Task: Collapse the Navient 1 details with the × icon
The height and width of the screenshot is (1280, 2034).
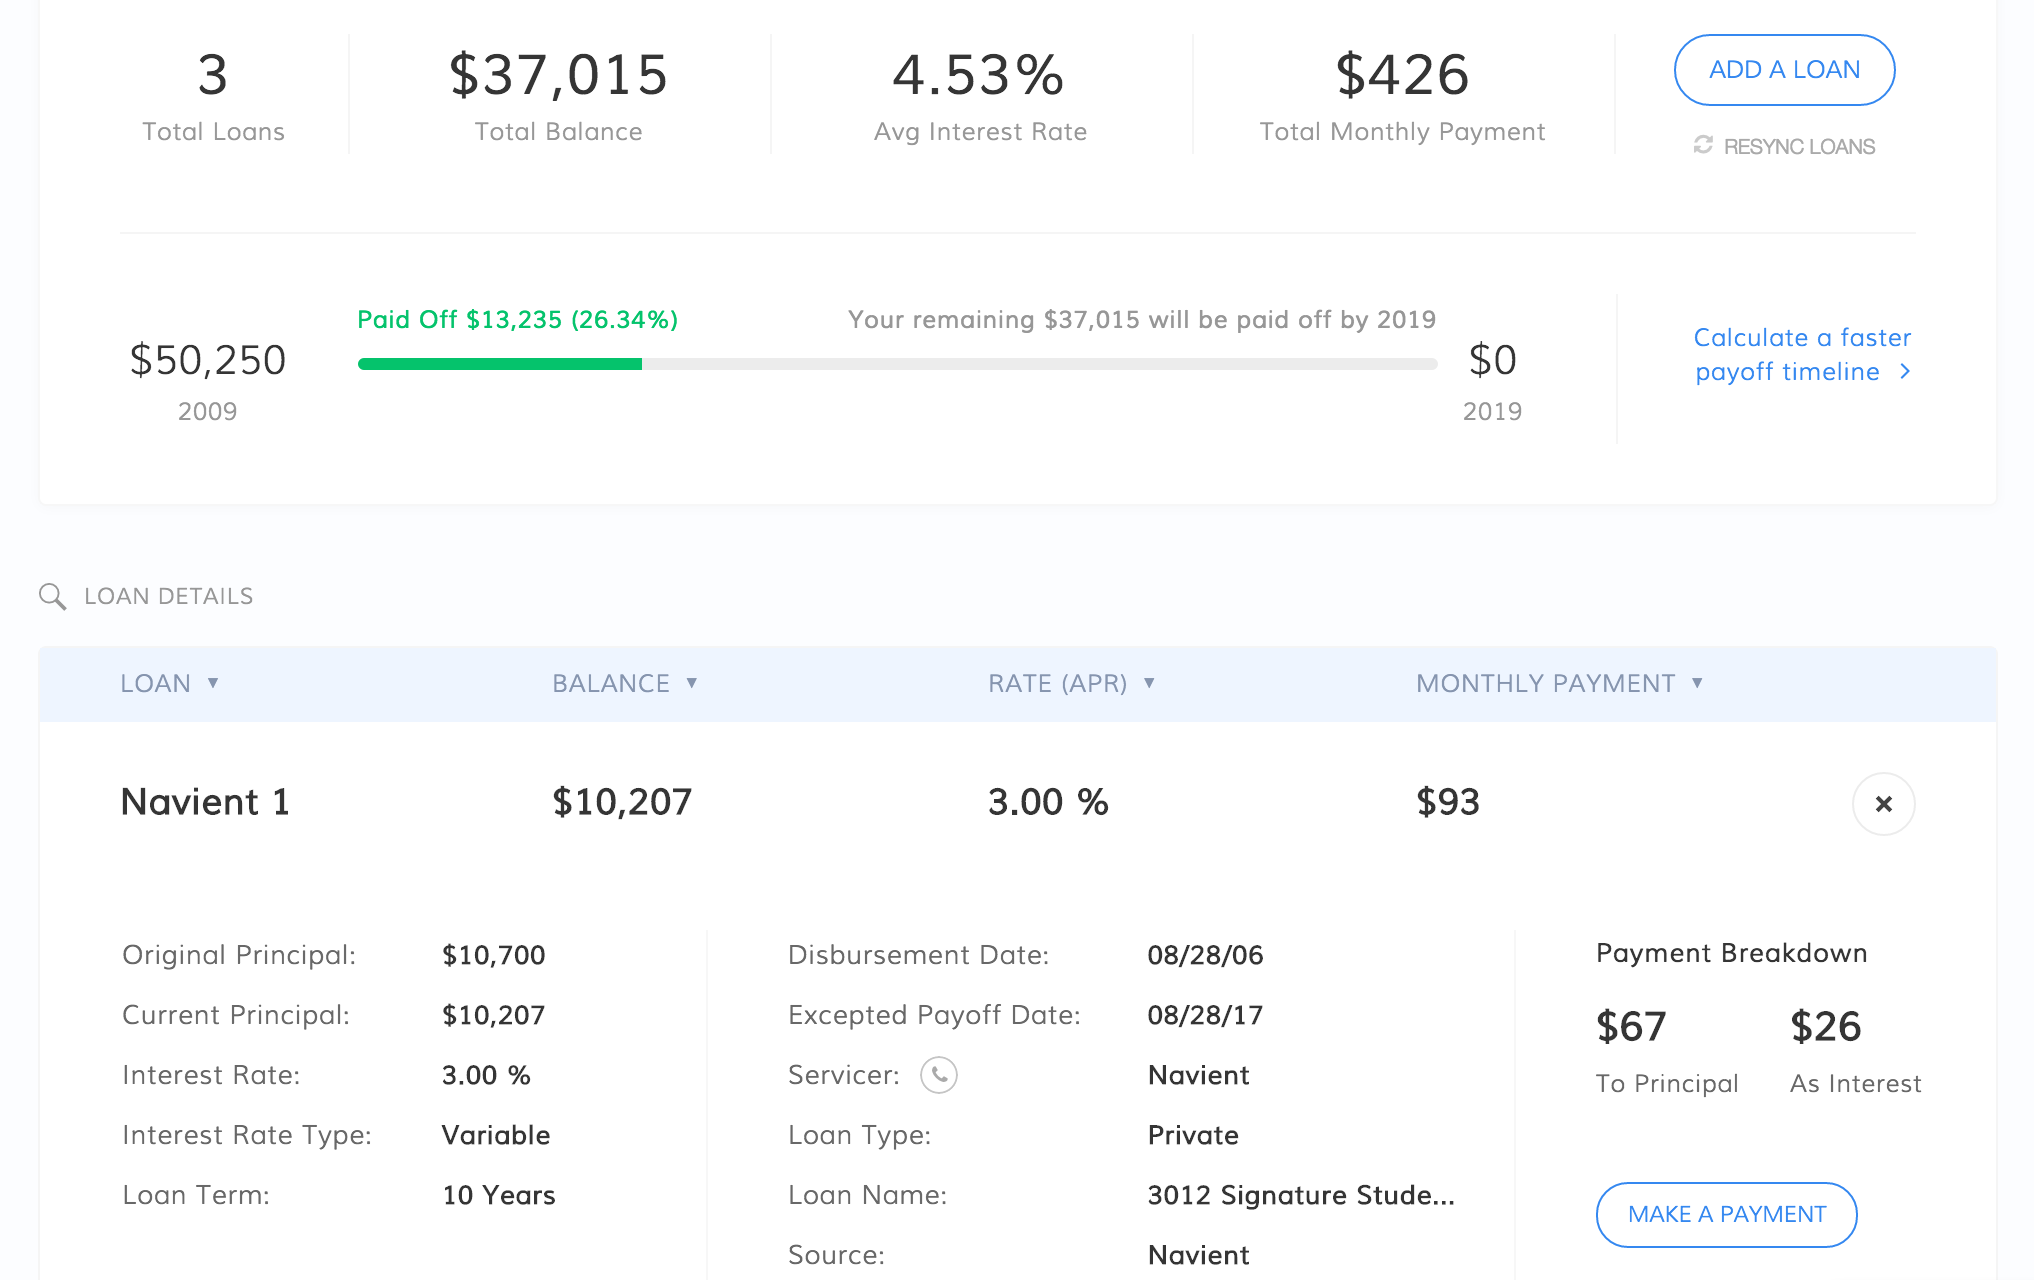Action: click(1884, 803)
